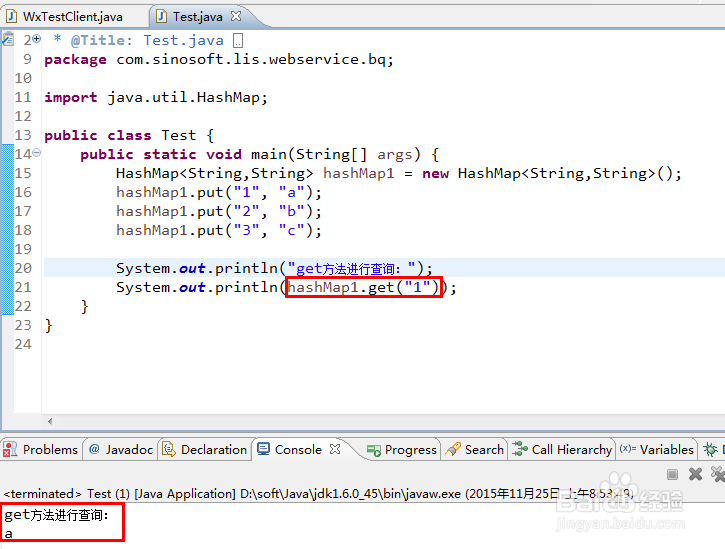
Task: Click the Search flashlight icon
Action: (453, 449)
